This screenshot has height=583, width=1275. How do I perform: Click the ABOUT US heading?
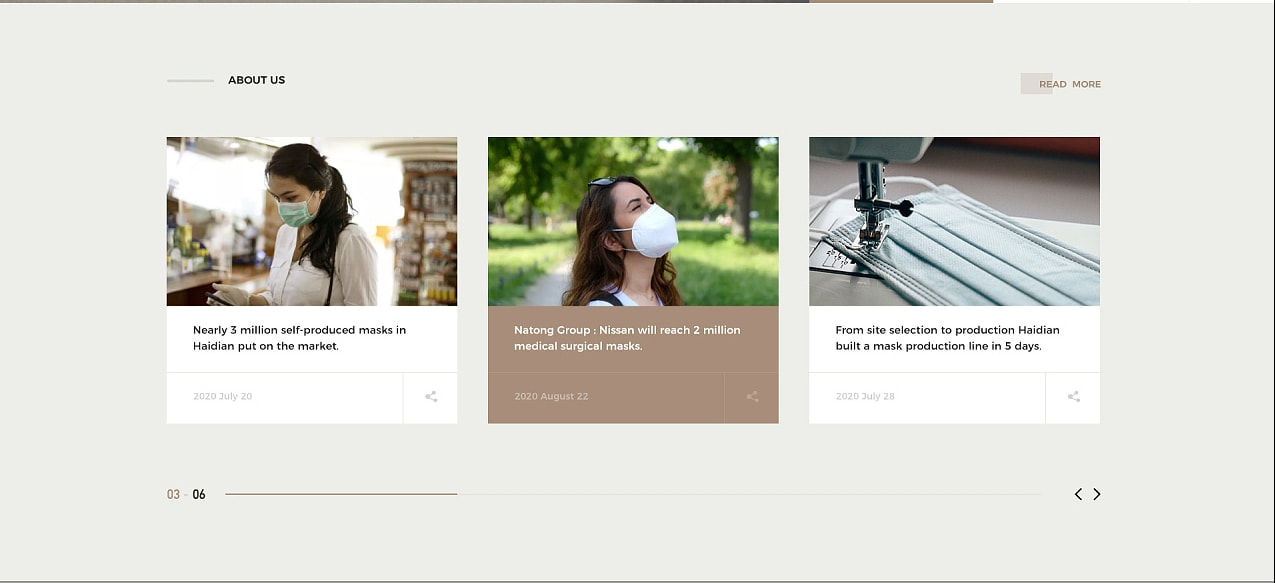click(256, 80)
